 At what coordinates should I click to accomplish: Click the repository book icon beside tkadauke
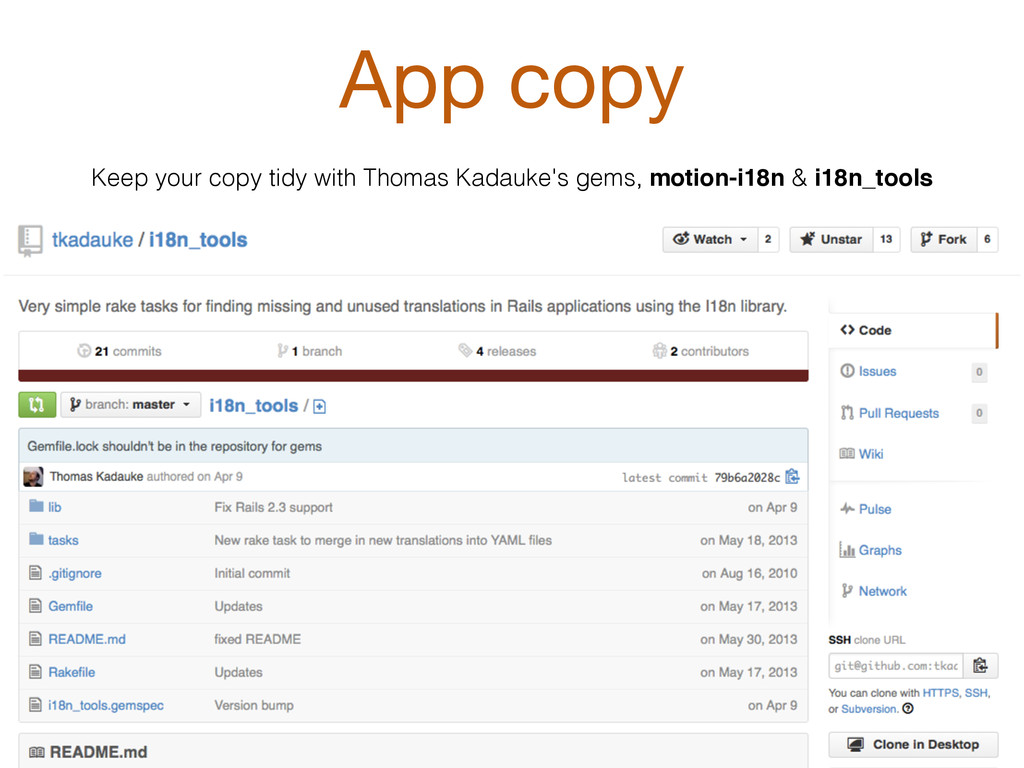(x=30, y=240)
